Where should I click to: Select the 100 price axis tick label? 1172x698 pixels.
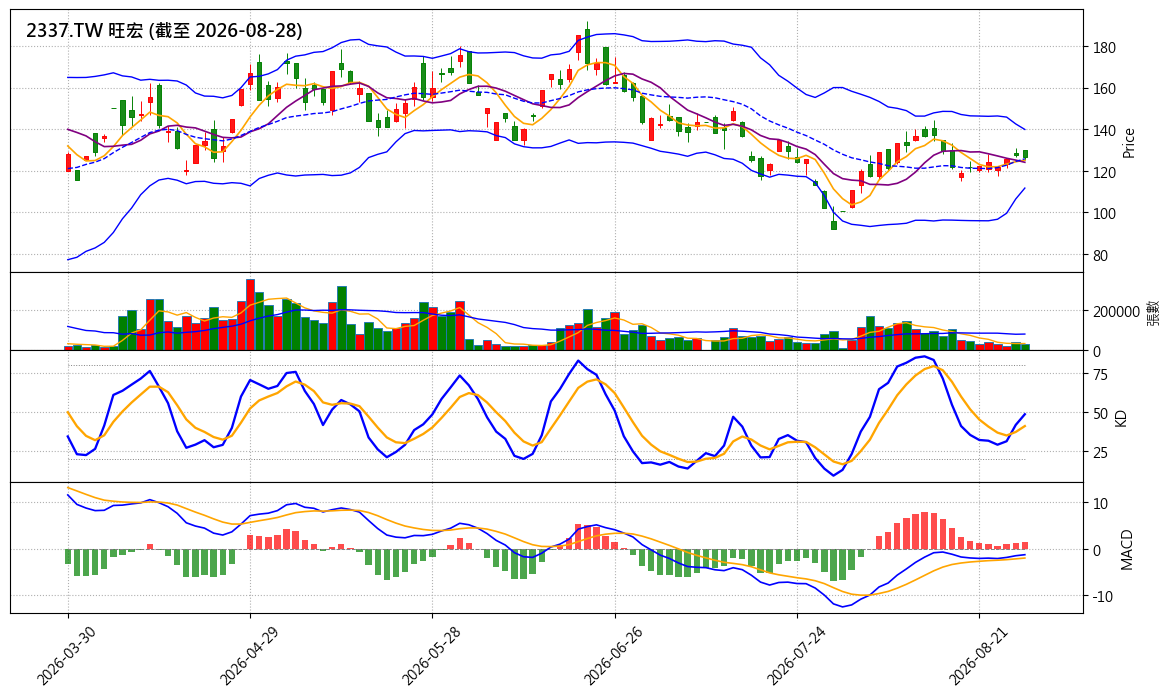pos(1103,214)
